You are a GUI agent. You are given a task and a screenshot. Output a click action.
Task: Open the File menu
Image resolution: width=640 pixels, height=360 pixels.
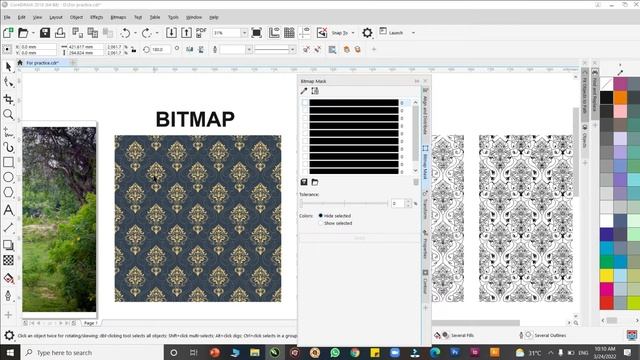(x=7, y=17)
